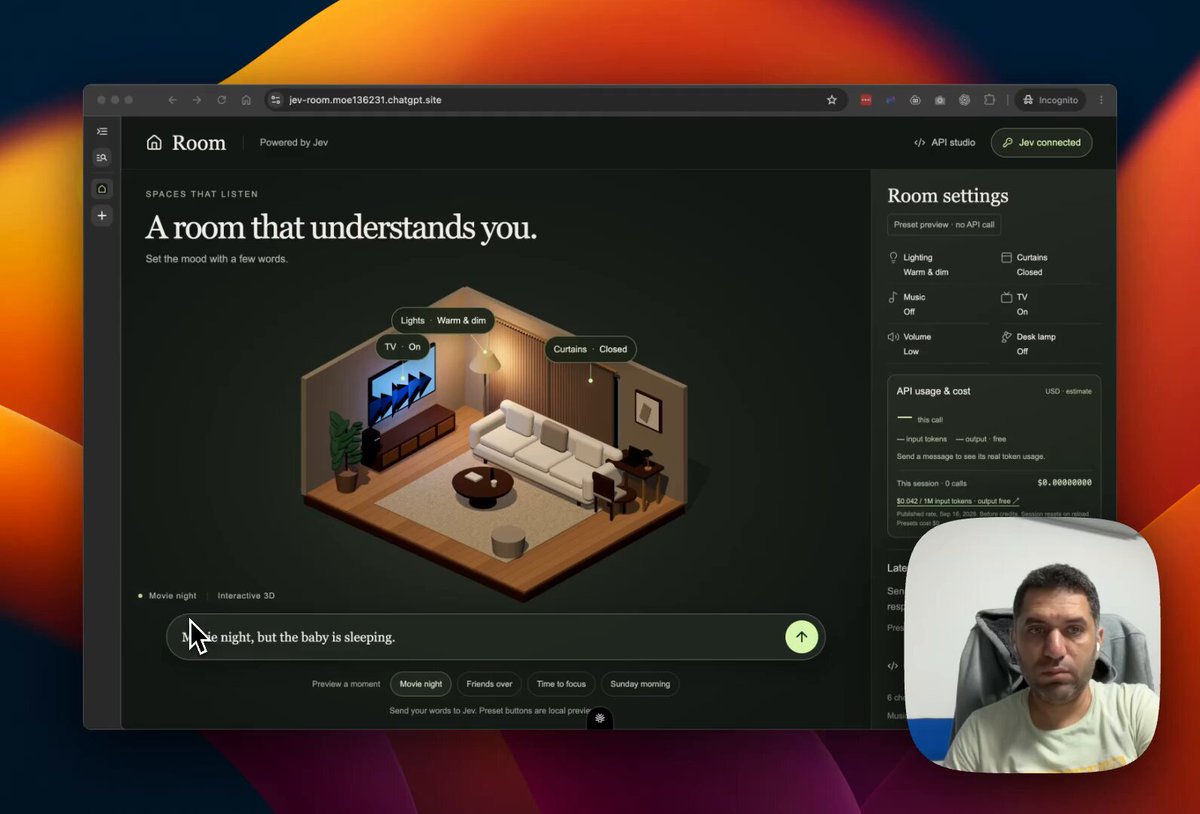Click the TV On label on the room

[x=403, y=347]
